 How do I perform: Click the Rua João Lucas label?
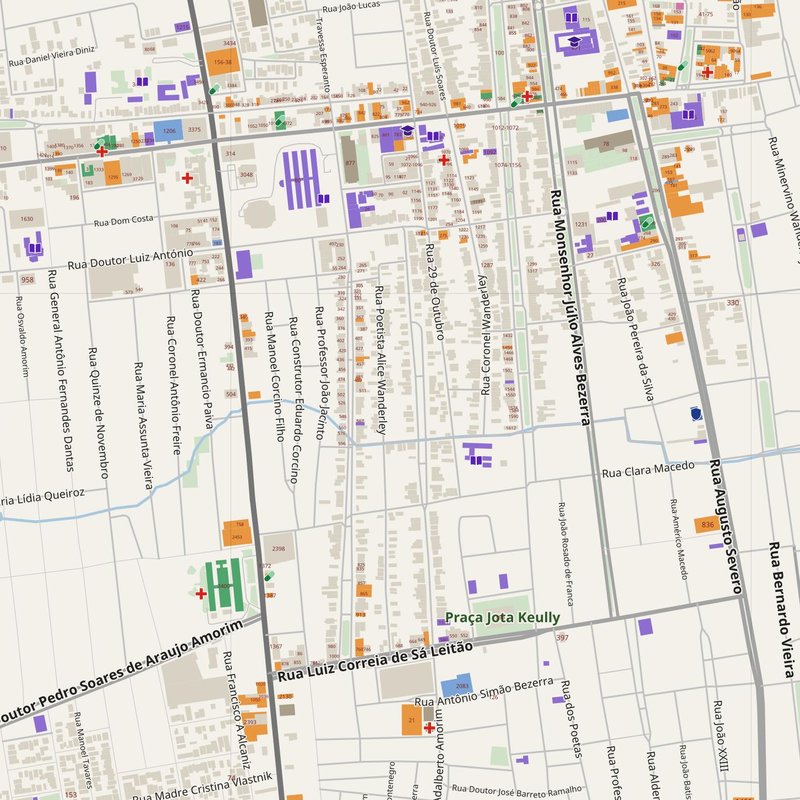351,7
